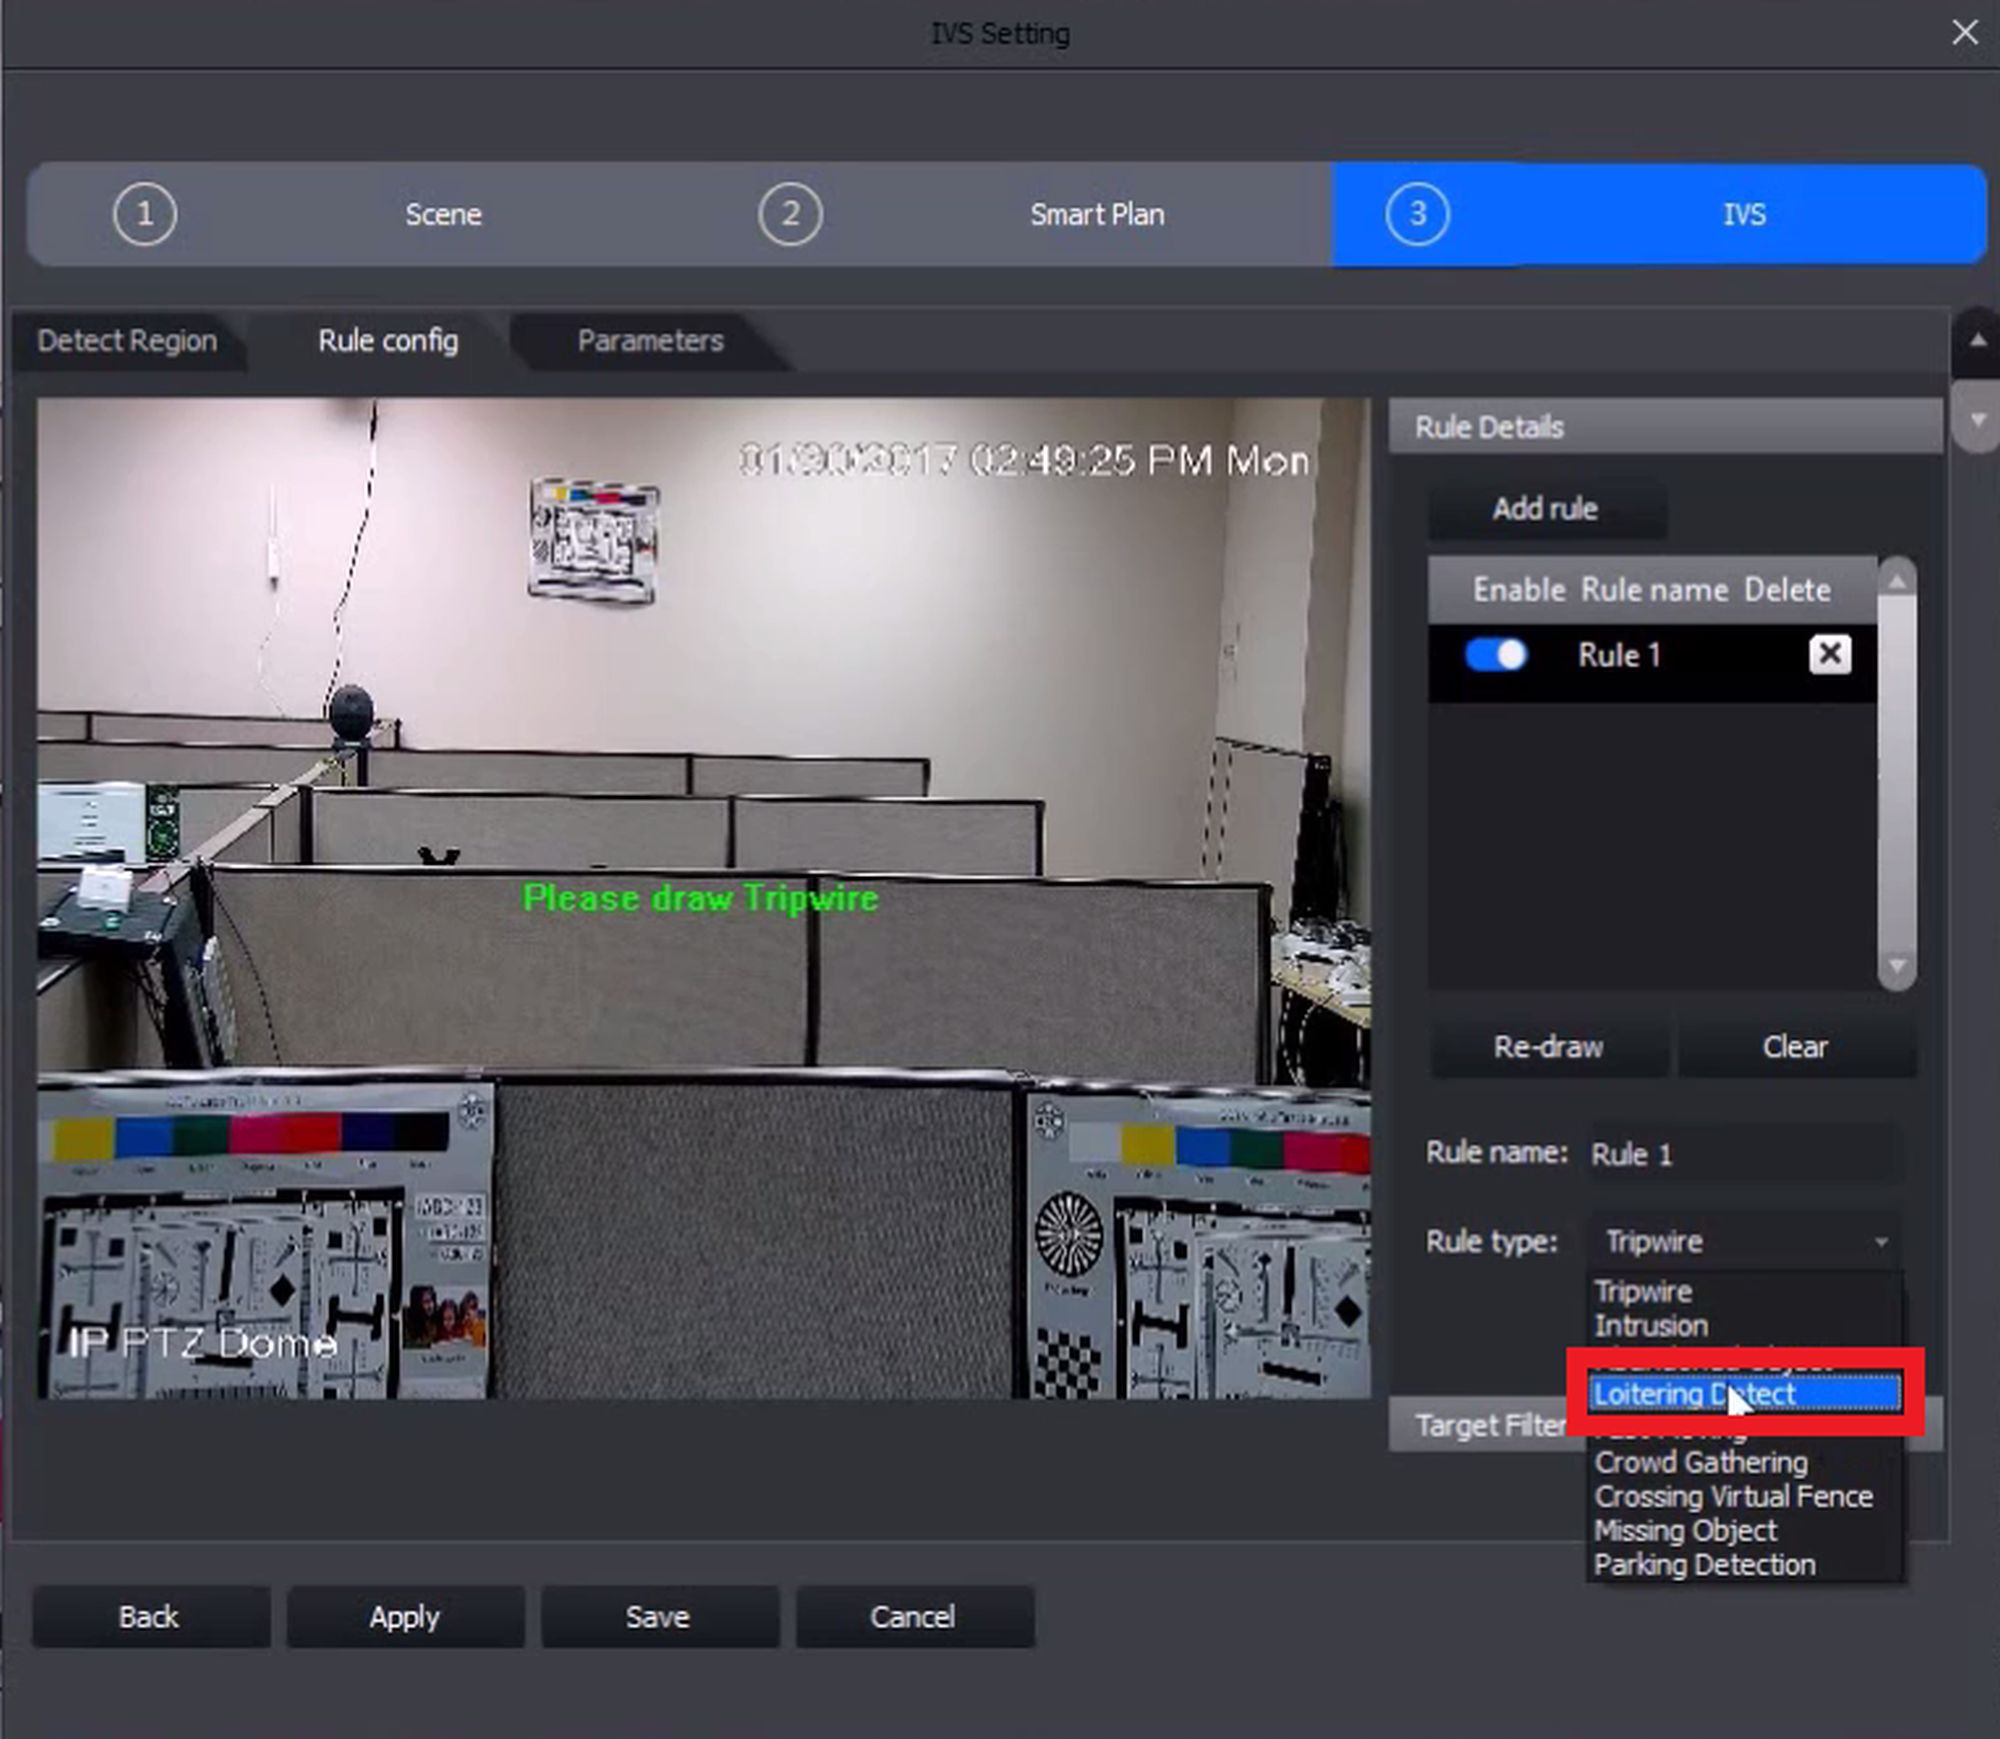2000x1739 pixels.
Task: Click main panel scroll down arrow
Action: [1977, 421]
